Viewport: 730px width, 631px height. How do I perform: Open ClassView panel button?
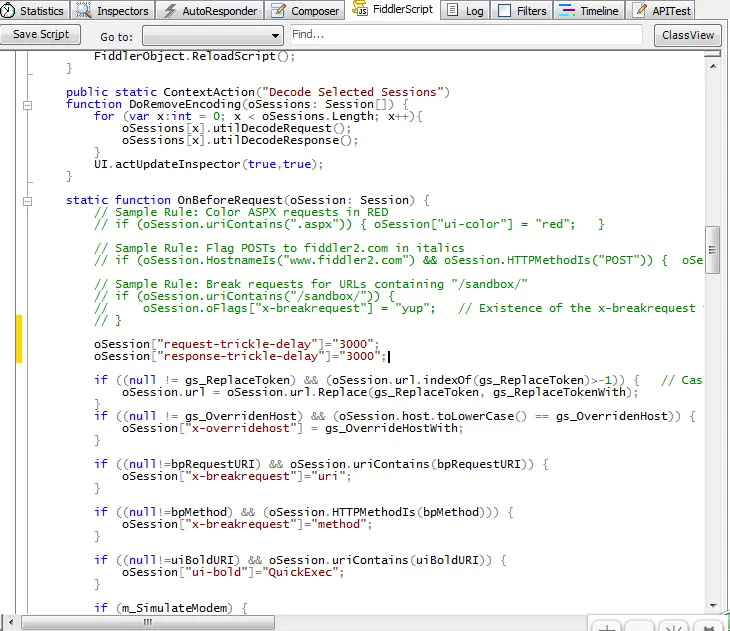point(687,35)
